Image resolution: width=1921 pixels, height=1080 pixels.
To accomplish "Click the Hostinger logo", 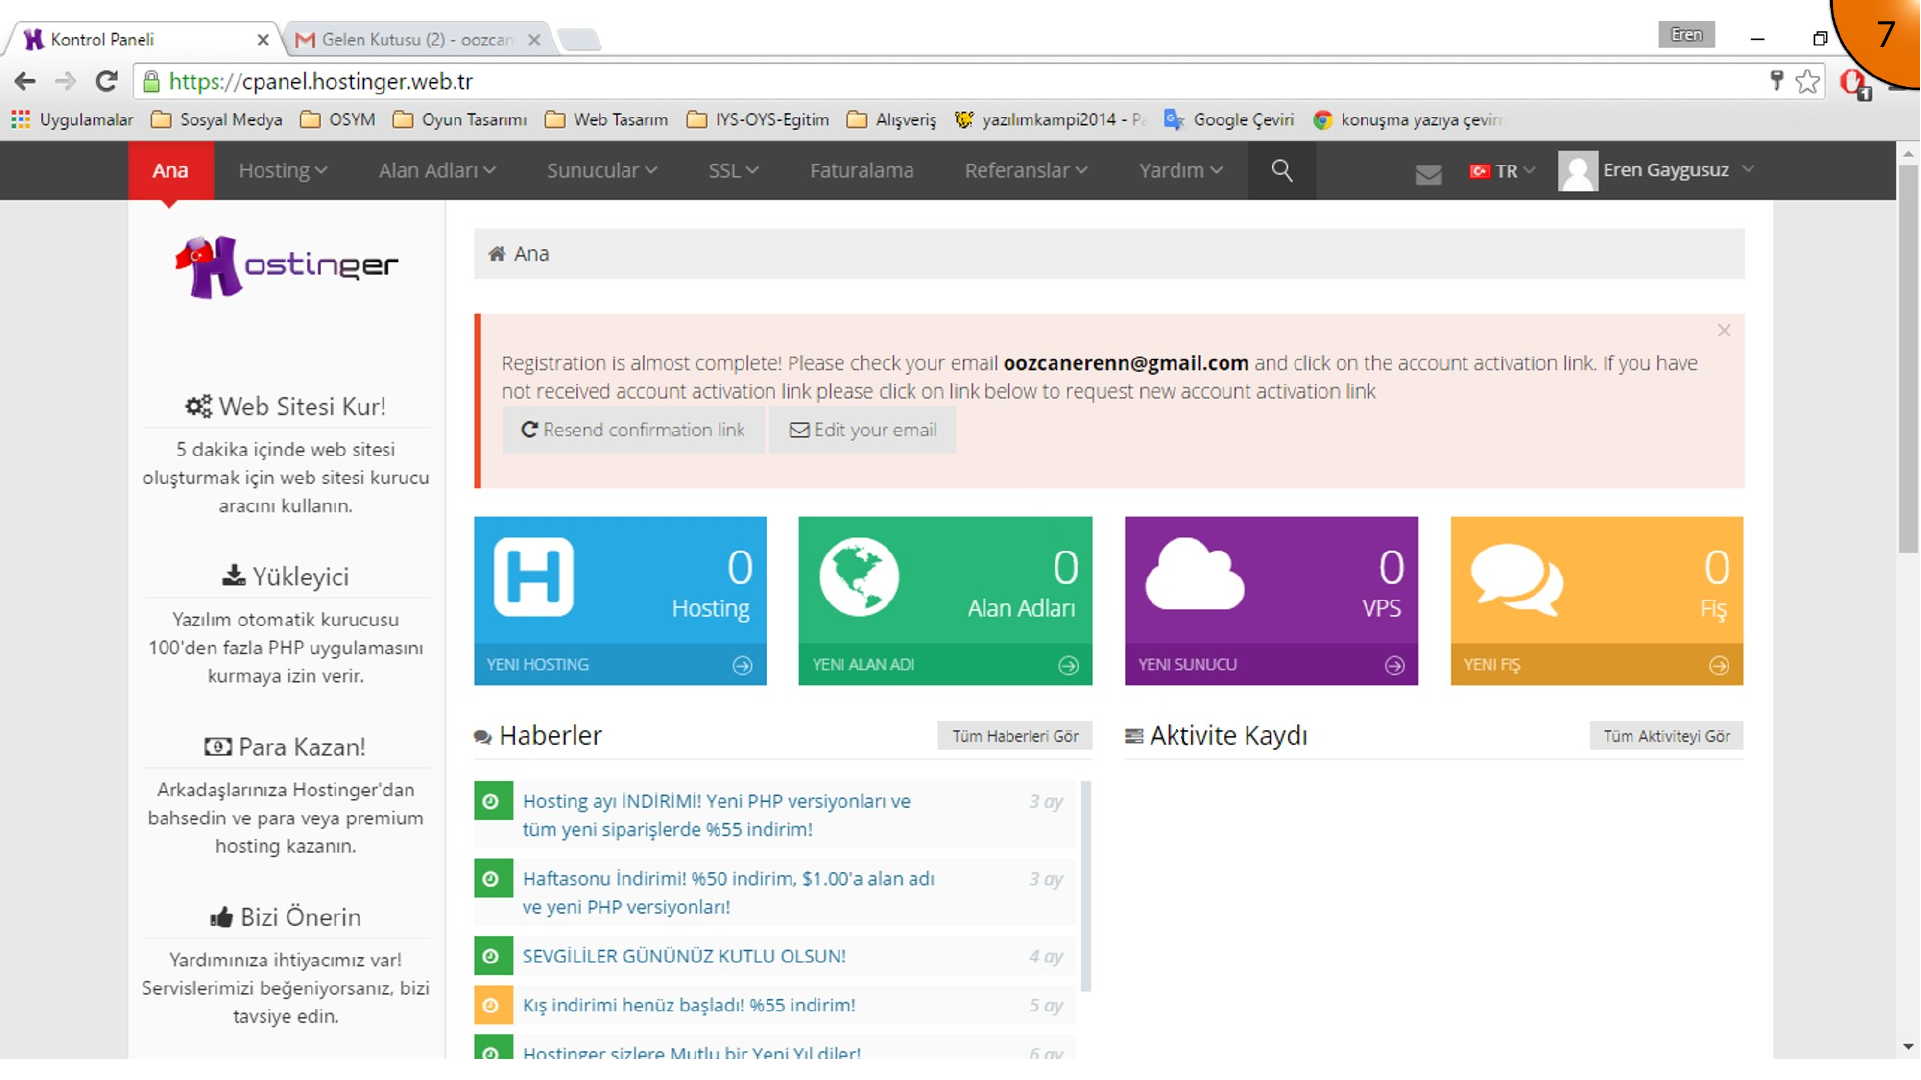I will click(x=286, y=266).
